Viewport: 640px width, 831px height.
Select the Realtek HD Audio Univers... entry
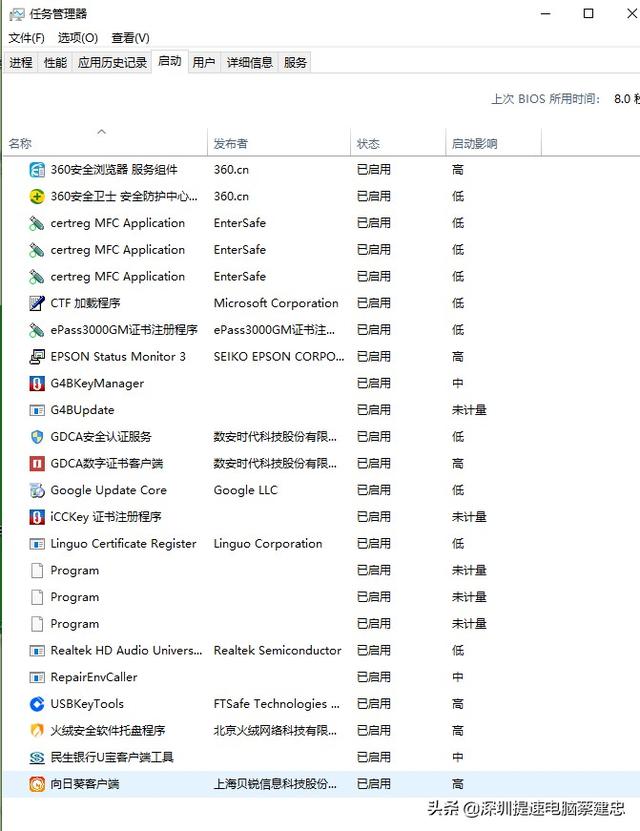(x=321, y=650)
